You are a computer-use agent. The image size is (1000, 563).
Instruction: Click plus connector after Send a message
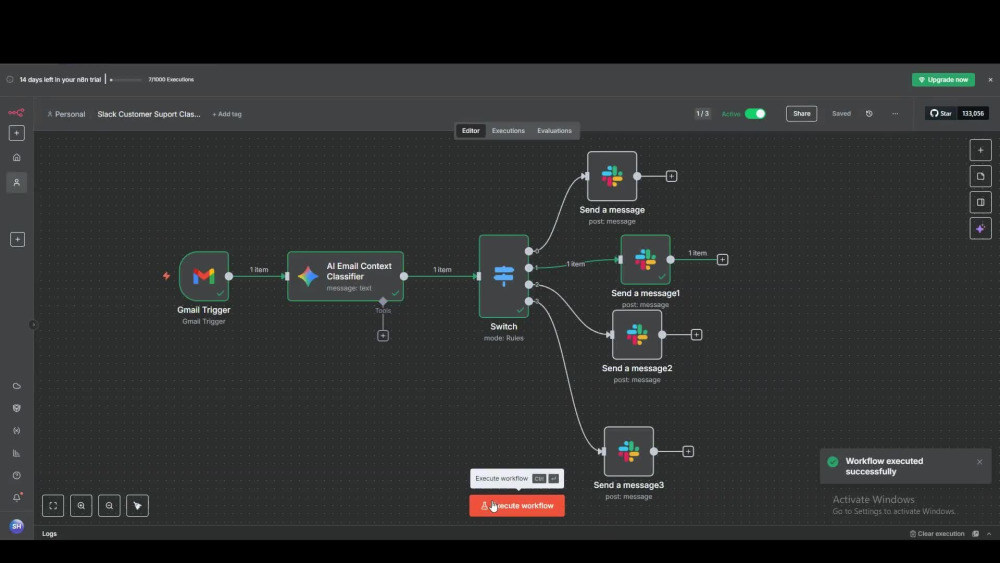[672, 177]
